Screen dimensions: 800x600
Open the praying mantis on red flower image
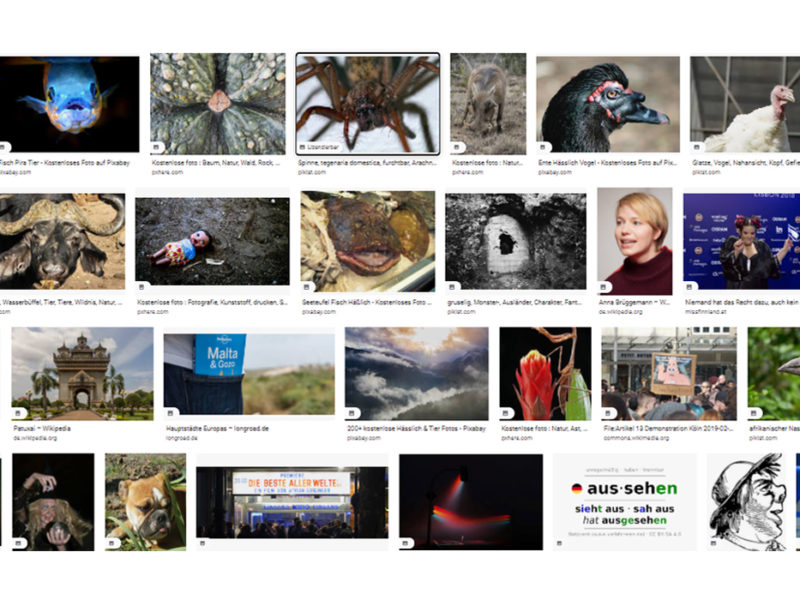point(545,373)
